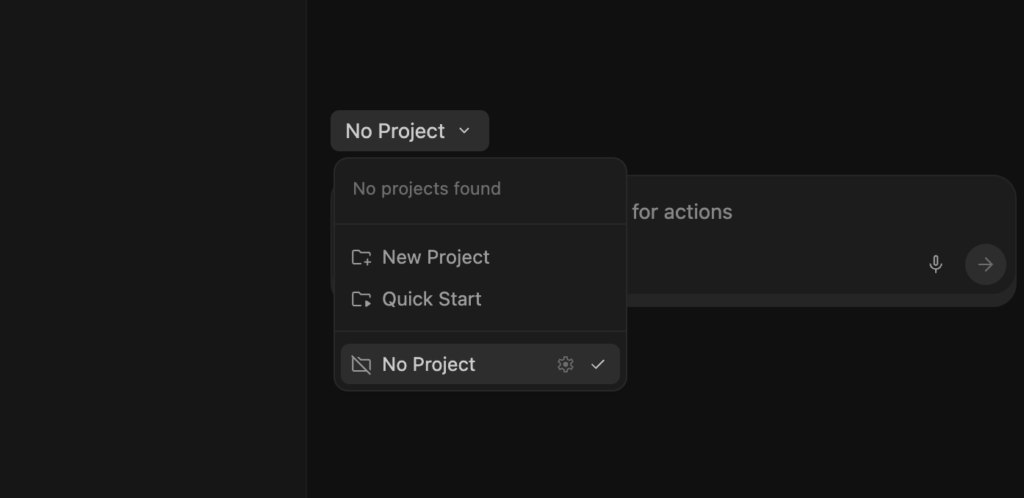Click the separator line above New Project

pyautogui.click(x=480, y=224)
